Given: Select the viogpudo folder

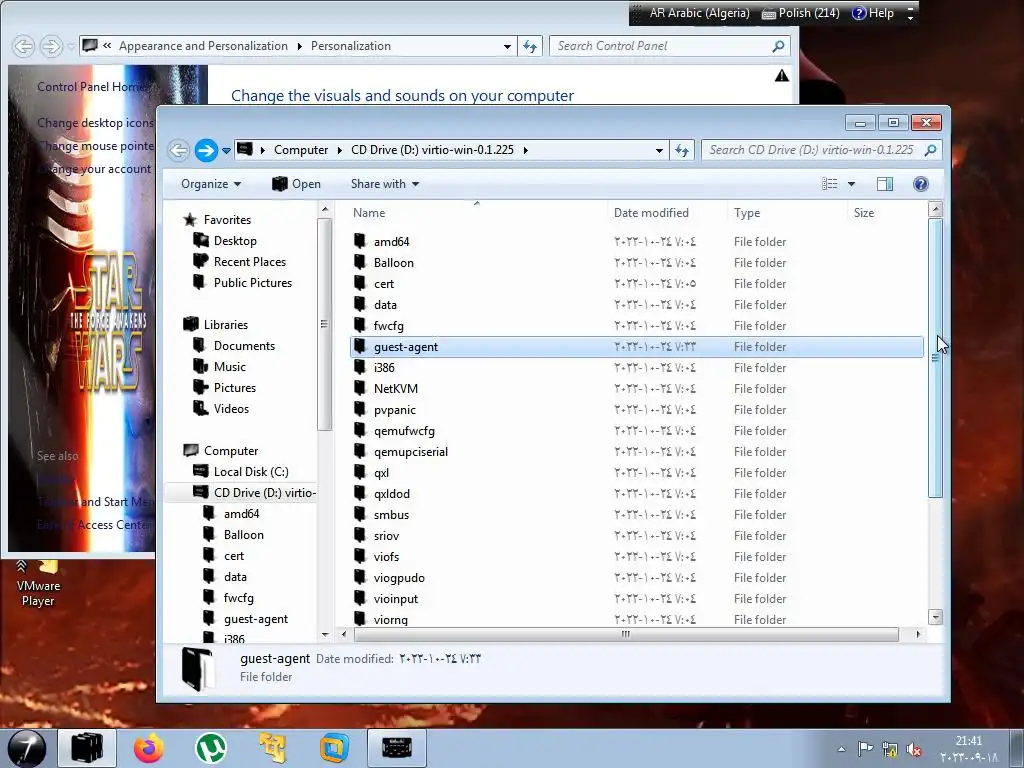Looking at the screenshot, I should (x=637, y=577).
